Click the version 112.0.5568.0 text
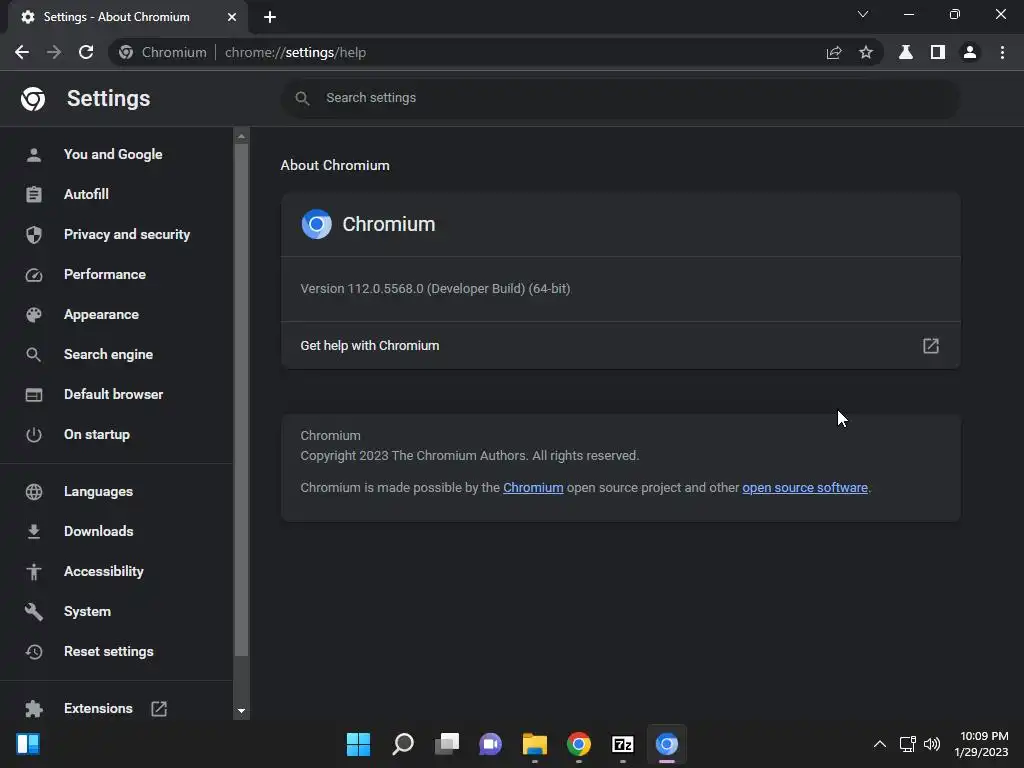The image size is (1024, 768). (x=435, y=289)
